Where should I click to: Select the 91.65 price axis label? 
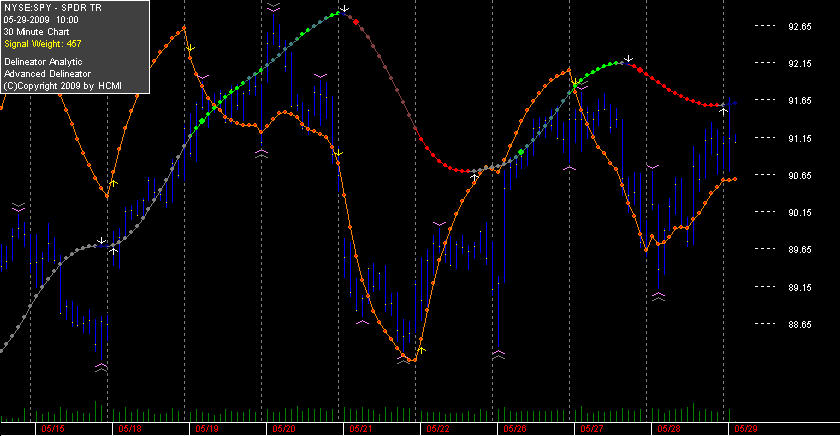(x=800, y=101)
